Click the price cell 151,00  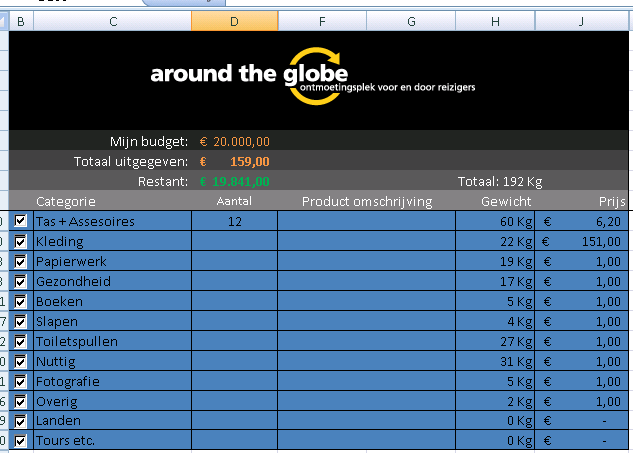[x=582, y=241]
